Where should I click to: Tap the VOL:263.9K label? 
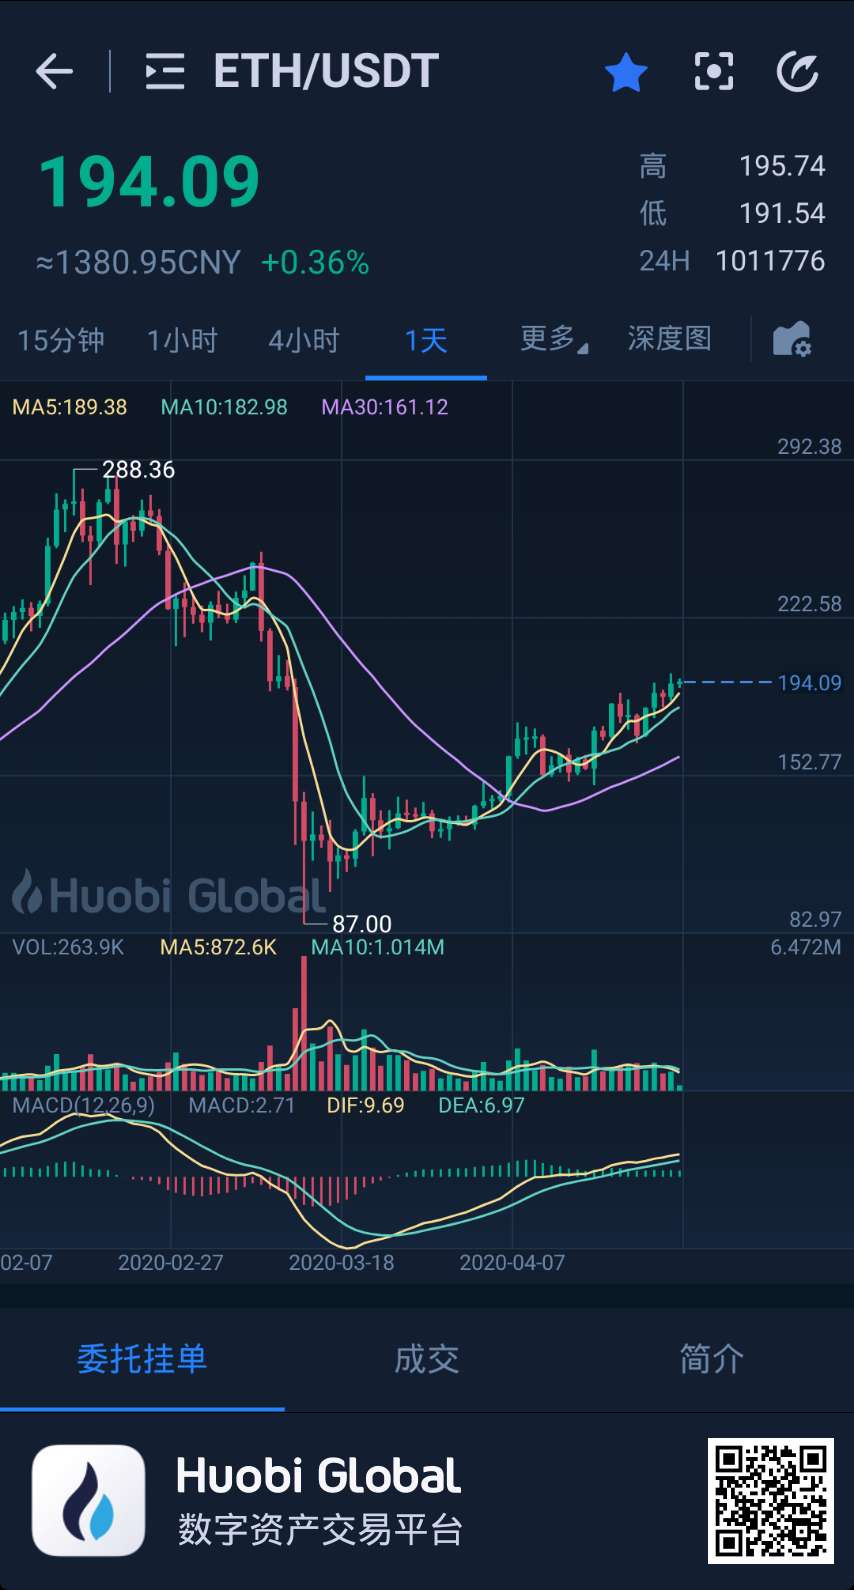(x=68, y=947)
